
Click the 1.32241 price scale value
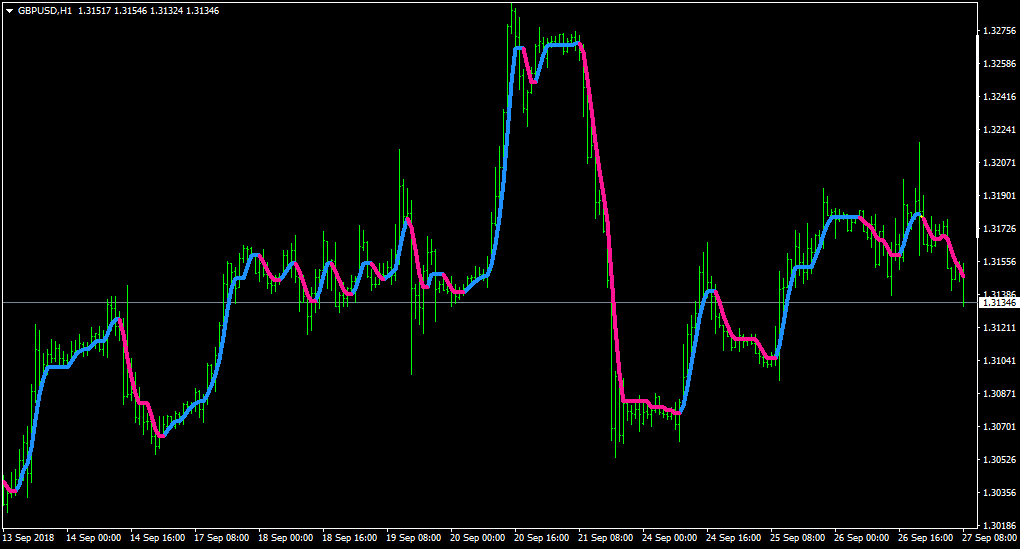point(999,129)
